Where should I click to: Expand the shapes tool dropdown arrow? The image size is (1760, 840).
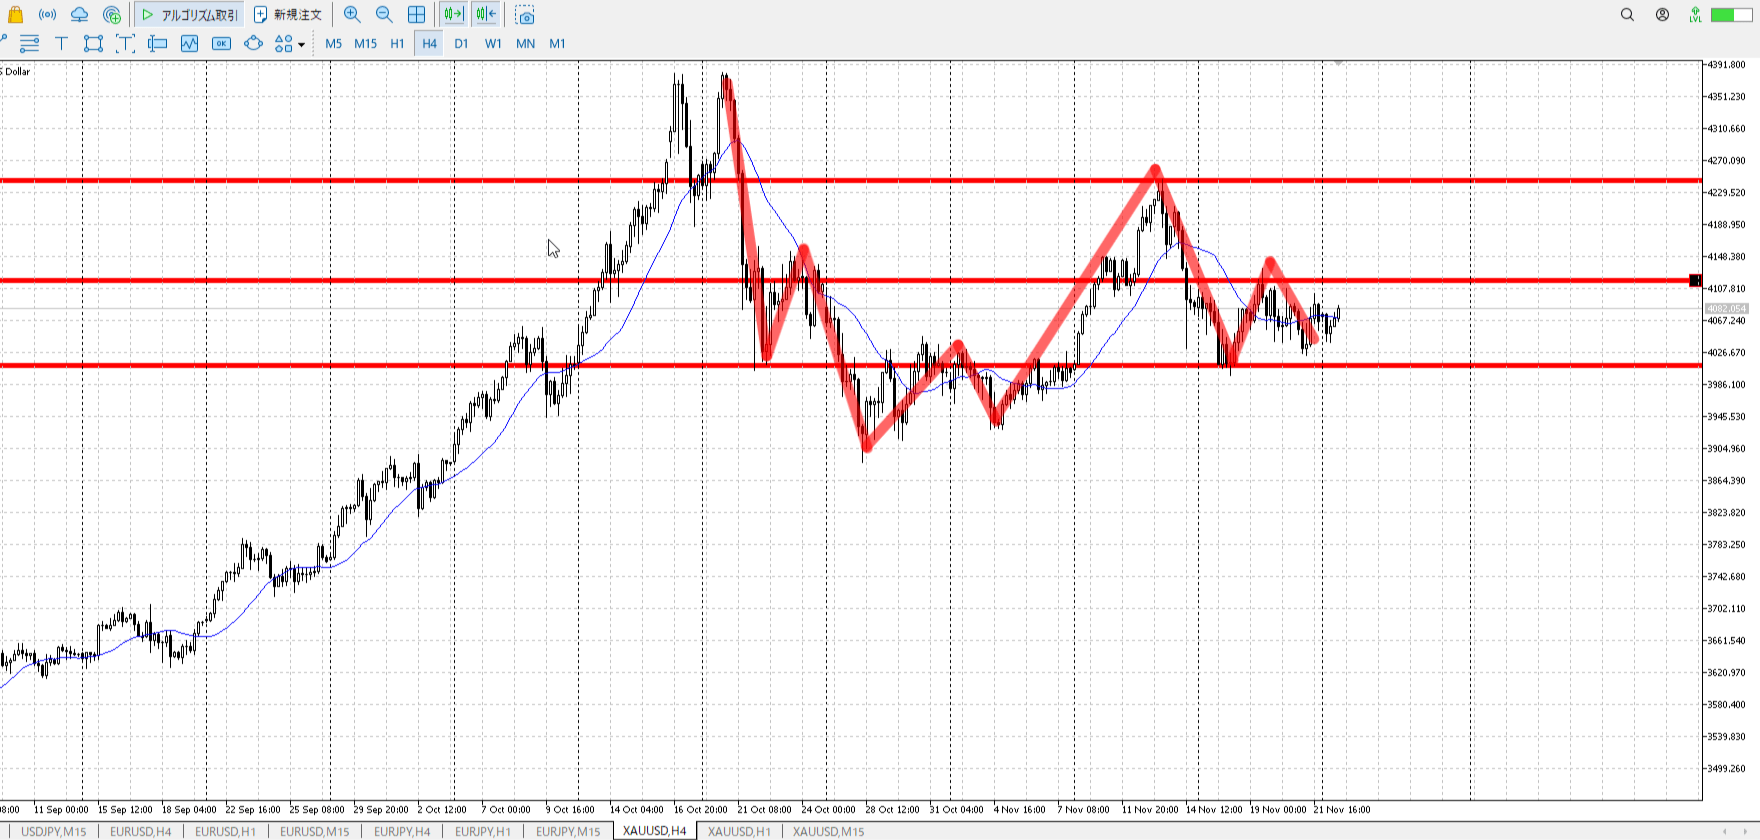click(301, 44)
